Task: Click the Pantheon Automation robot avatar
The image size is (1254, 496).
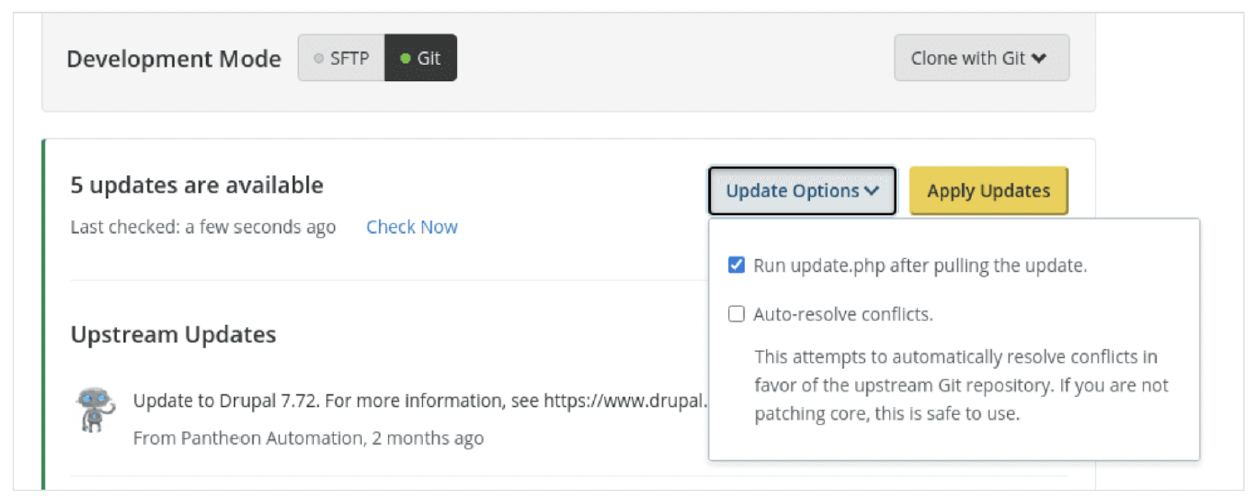Action: point(94,409)
